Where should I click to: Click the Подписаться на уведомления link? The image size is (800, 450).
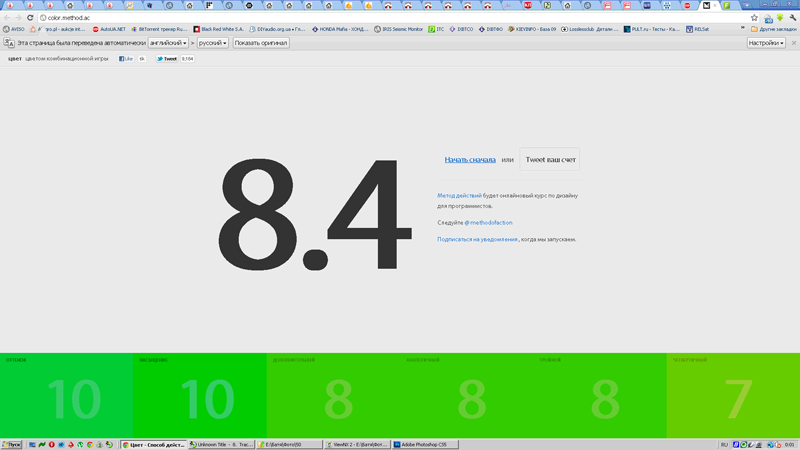tap(477, 239)
